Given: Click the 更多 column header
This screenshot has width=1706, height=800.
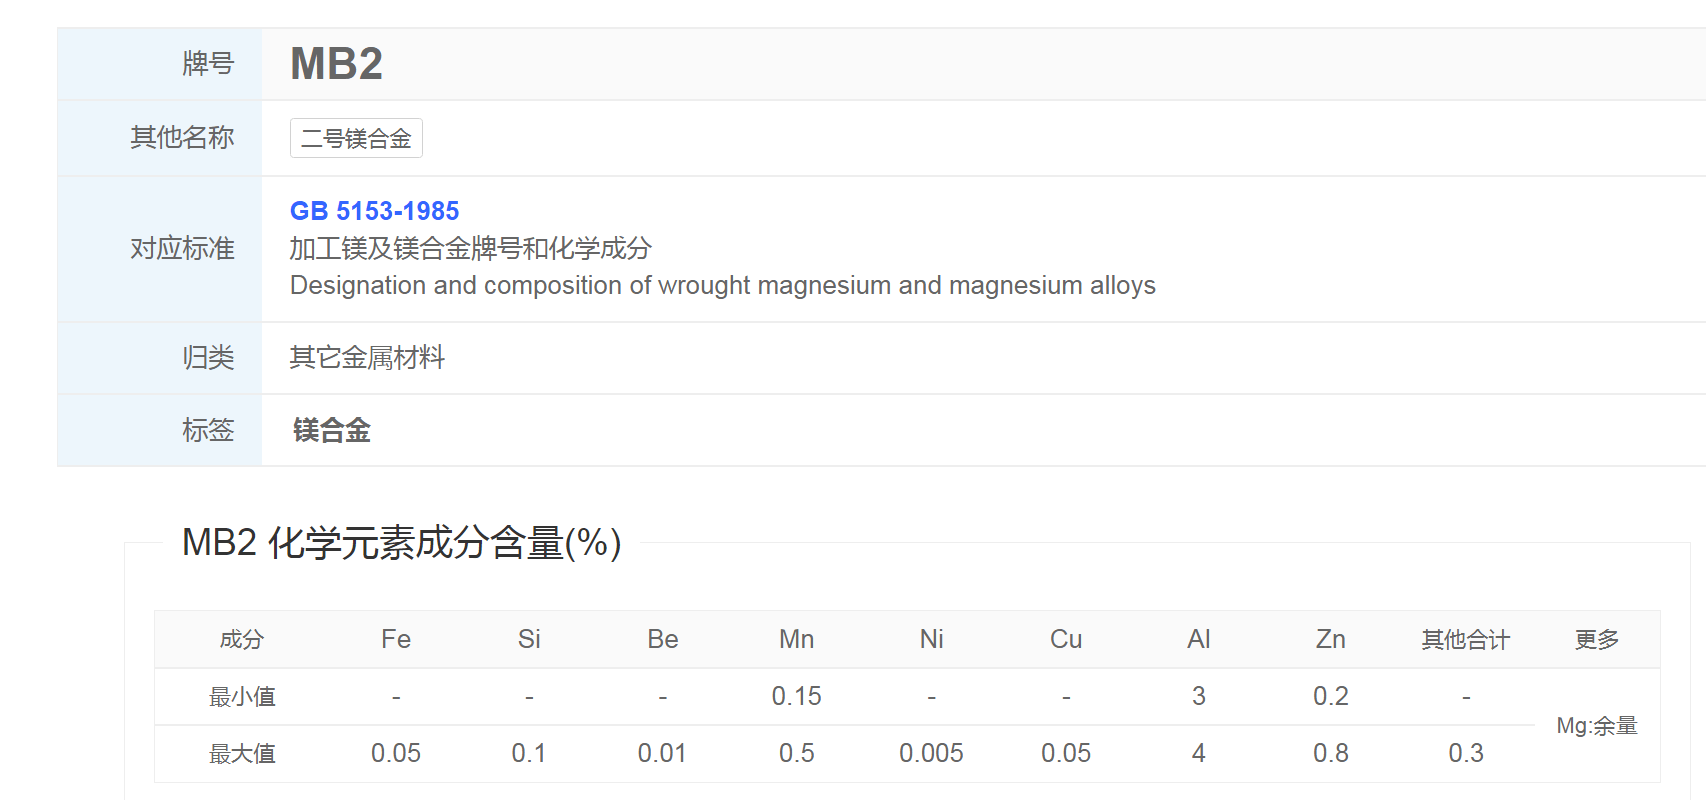Looking at the screenshot, I should point(1596,640).
